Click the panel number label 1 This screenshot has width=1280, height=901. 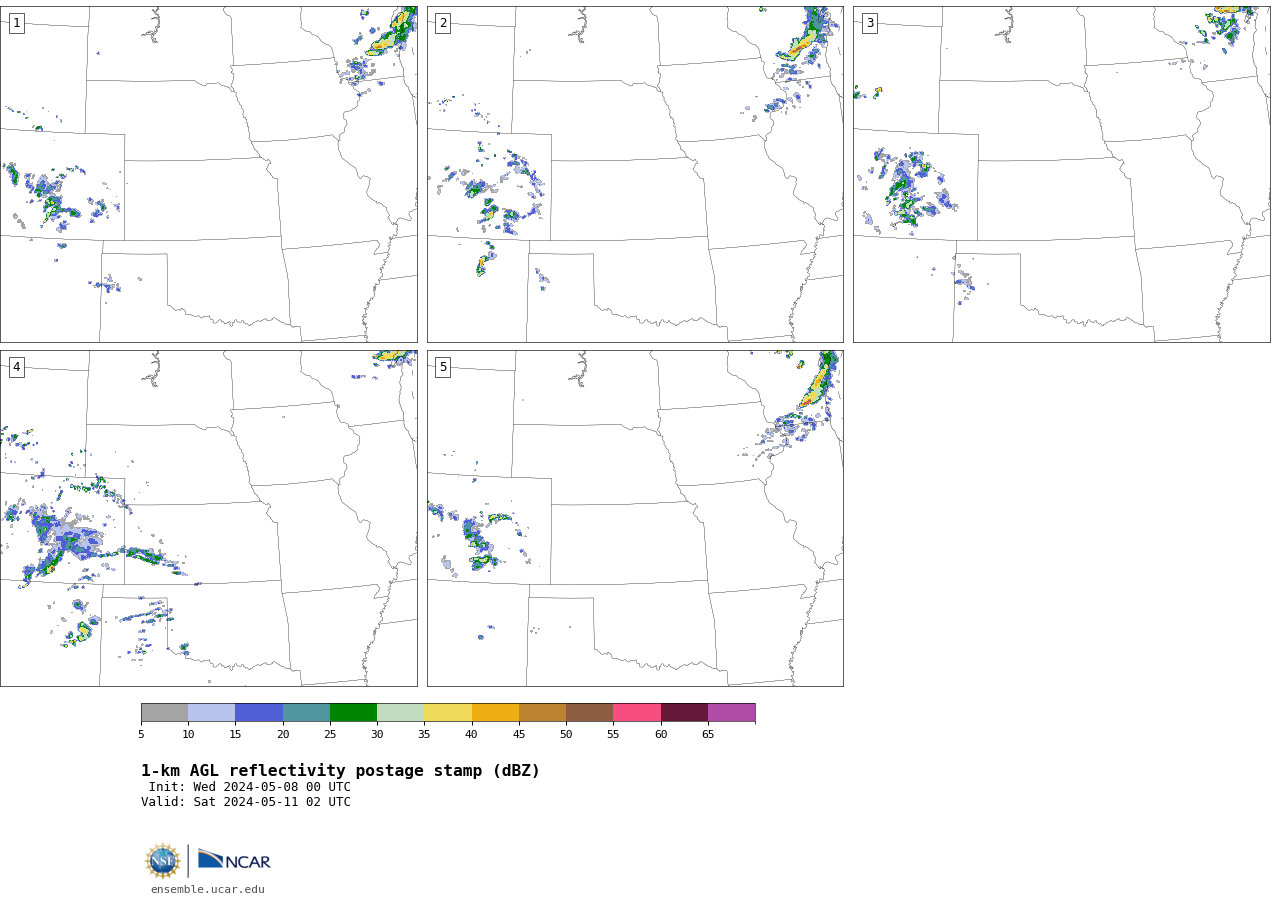(x=16, y=23)
